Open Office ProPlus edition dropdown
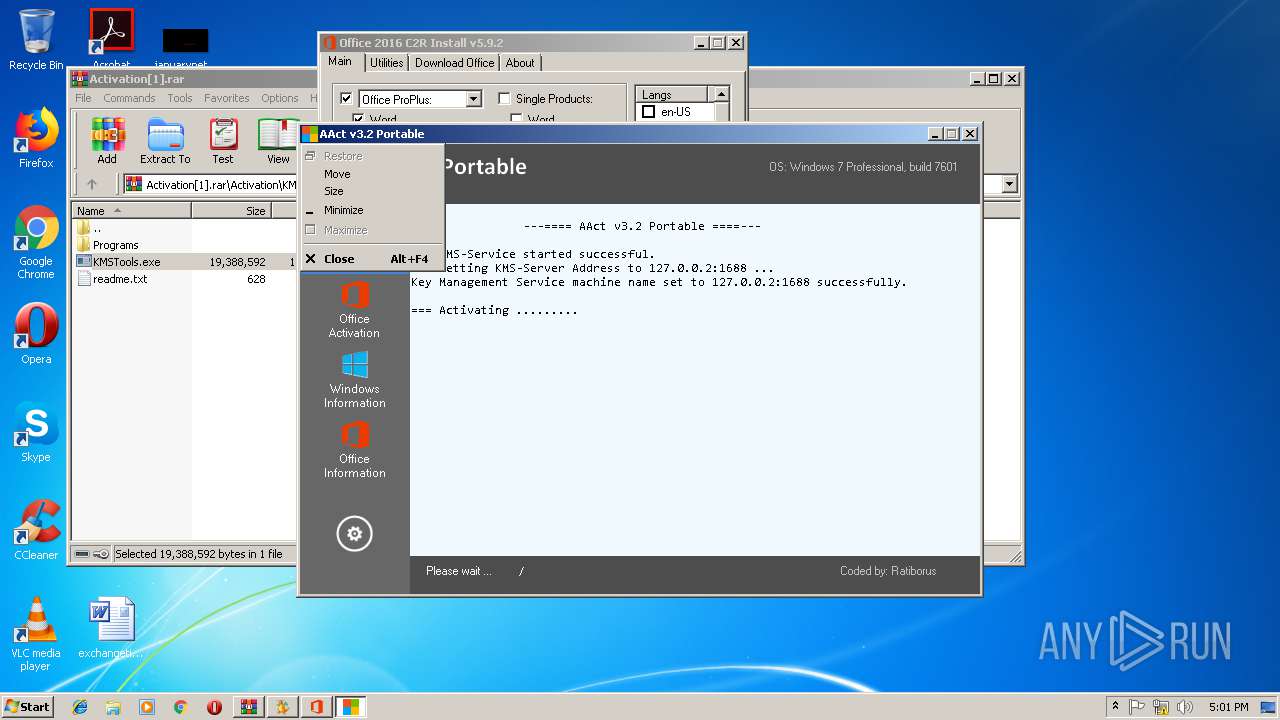Viewport: 1280px width, 720px height. pos(474,99)
